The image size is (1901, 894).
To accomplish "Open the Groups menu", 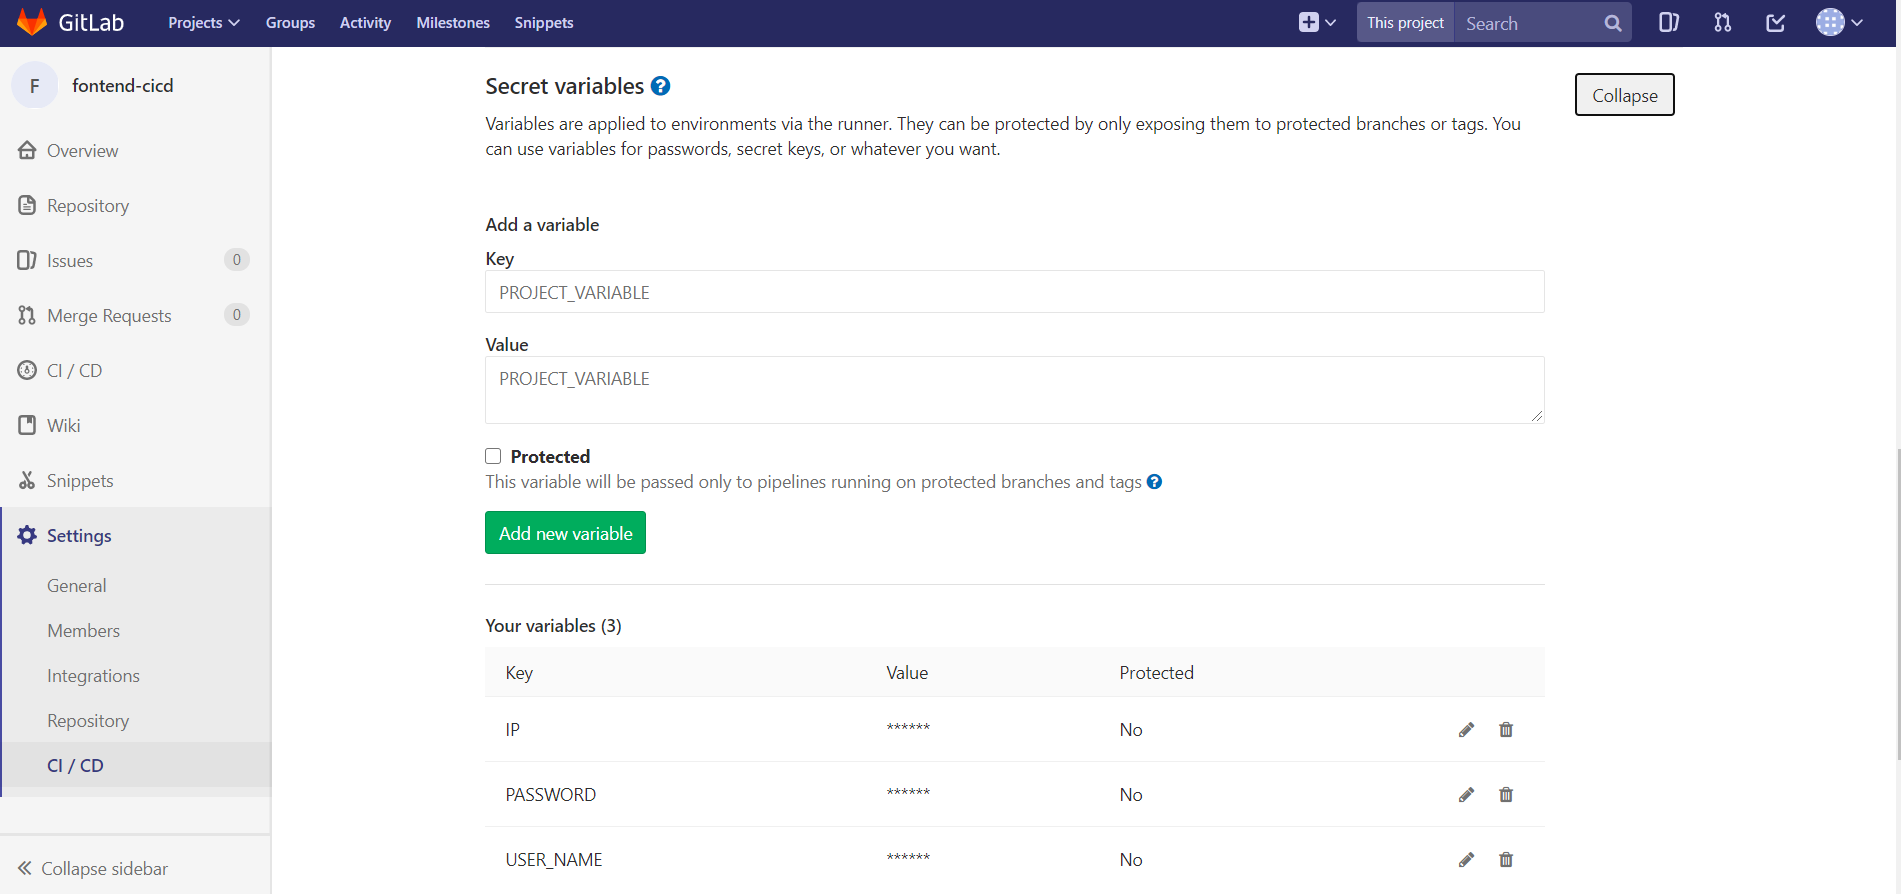I will 290,22.
